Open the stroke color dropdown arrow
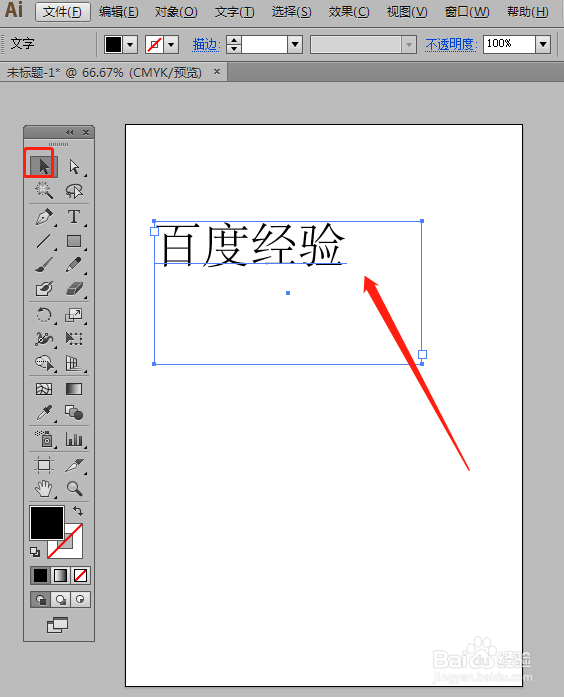Image resolution: width=564 pixels, height=697 pixels. 171,44
